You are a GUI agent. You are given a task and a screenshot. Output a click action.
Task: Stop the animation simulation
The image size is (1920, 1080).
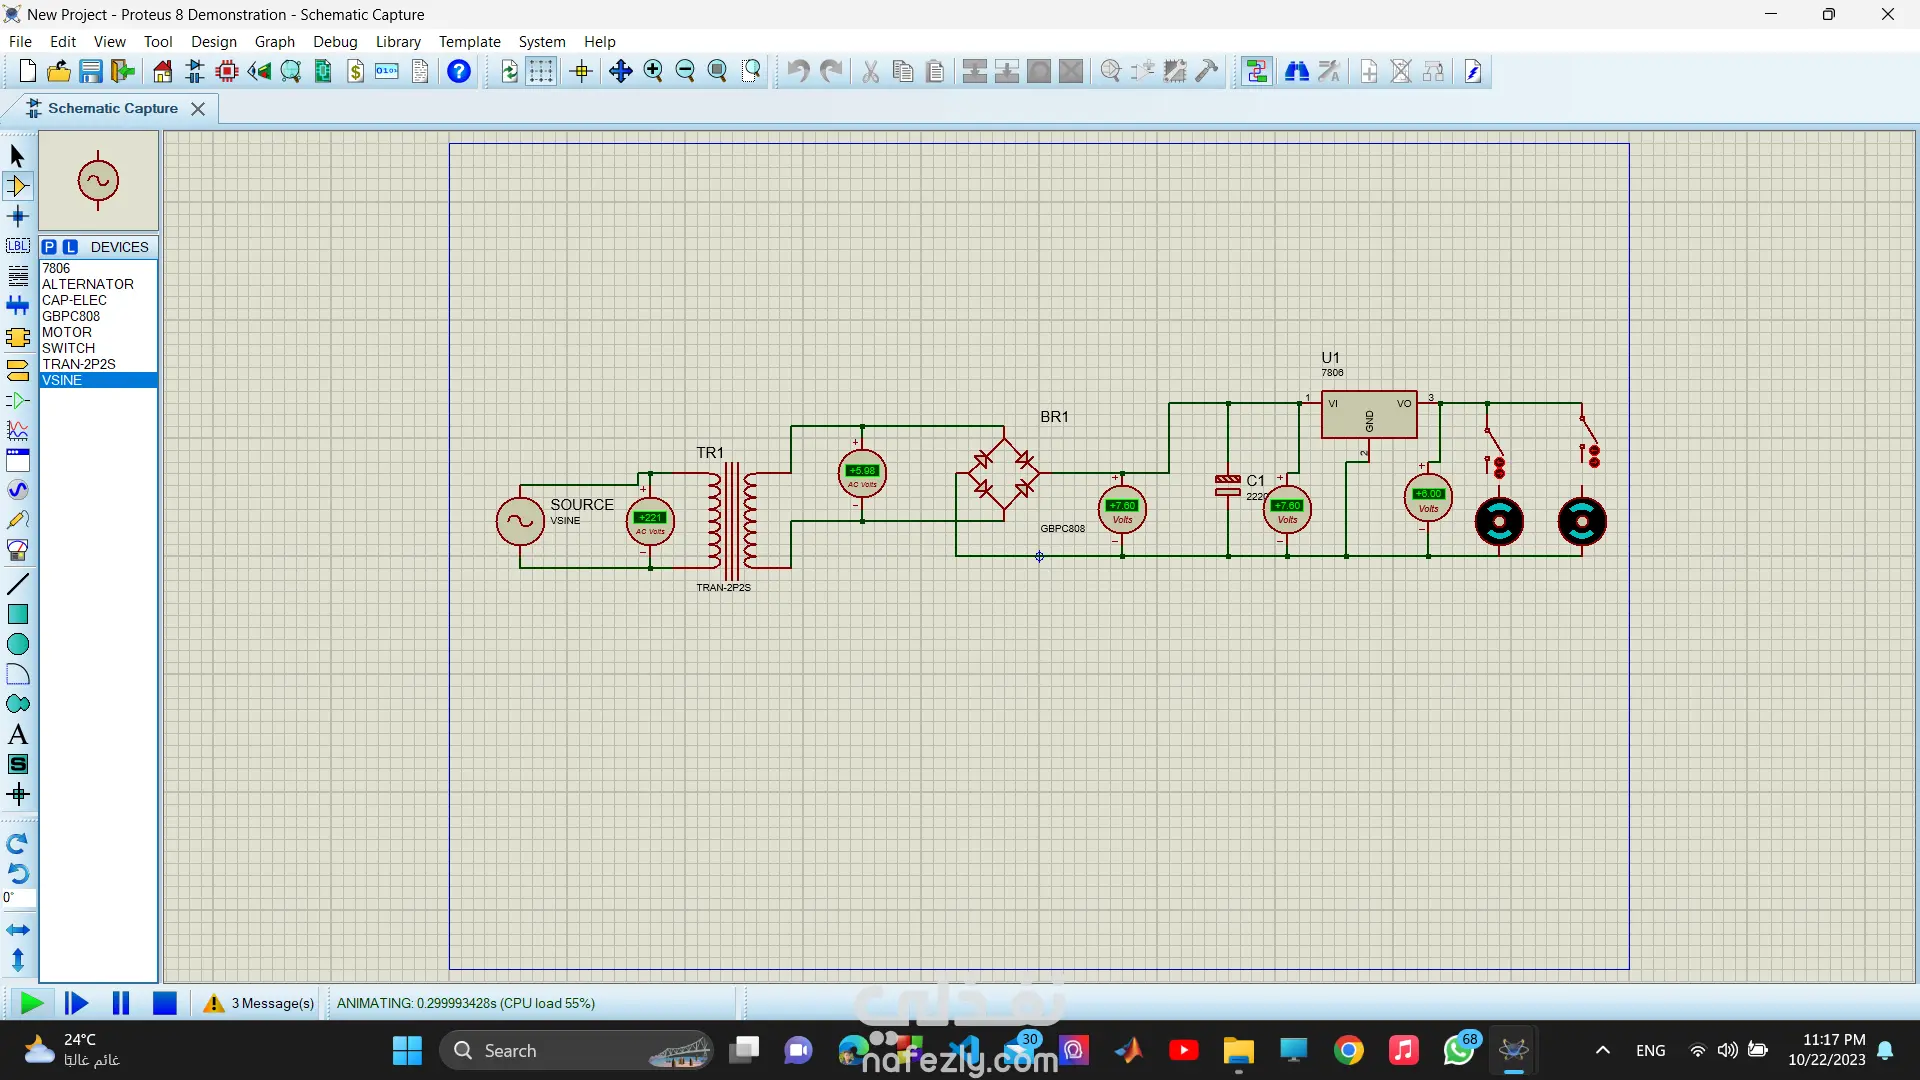click(x=165, y=1003)
